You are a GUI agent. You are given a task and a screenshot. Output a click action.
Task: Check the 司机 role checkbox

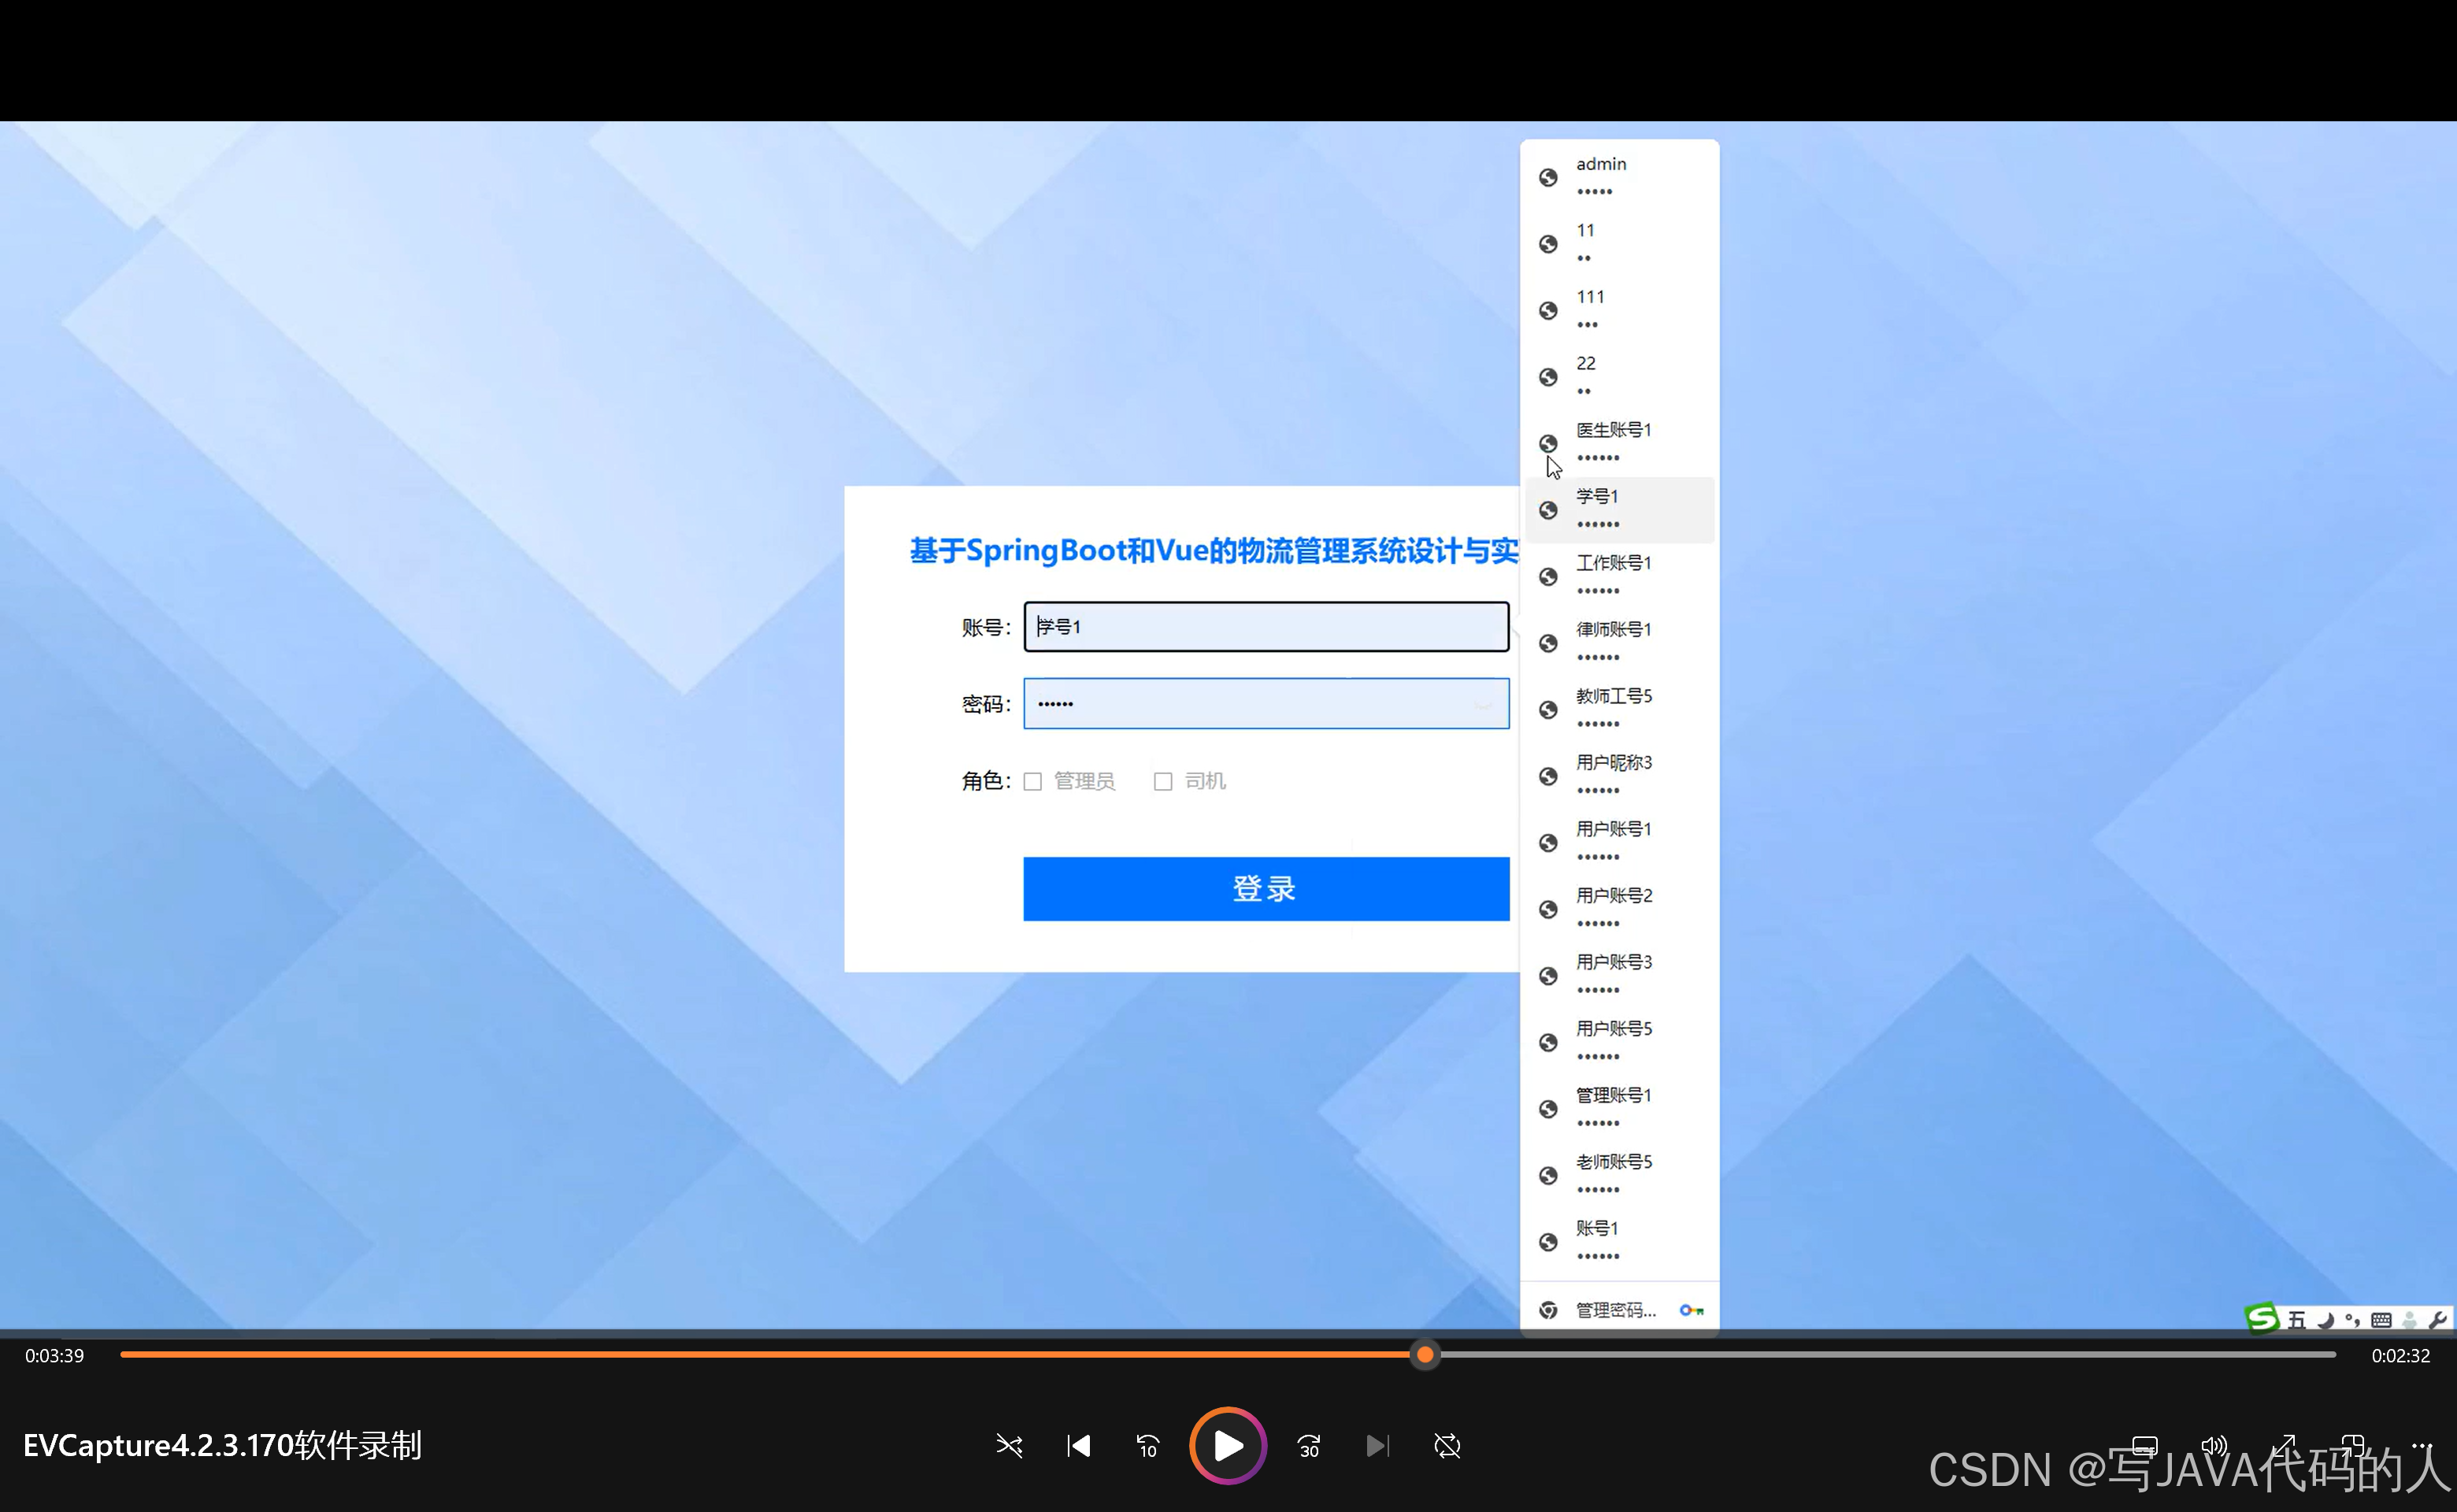1163,781
